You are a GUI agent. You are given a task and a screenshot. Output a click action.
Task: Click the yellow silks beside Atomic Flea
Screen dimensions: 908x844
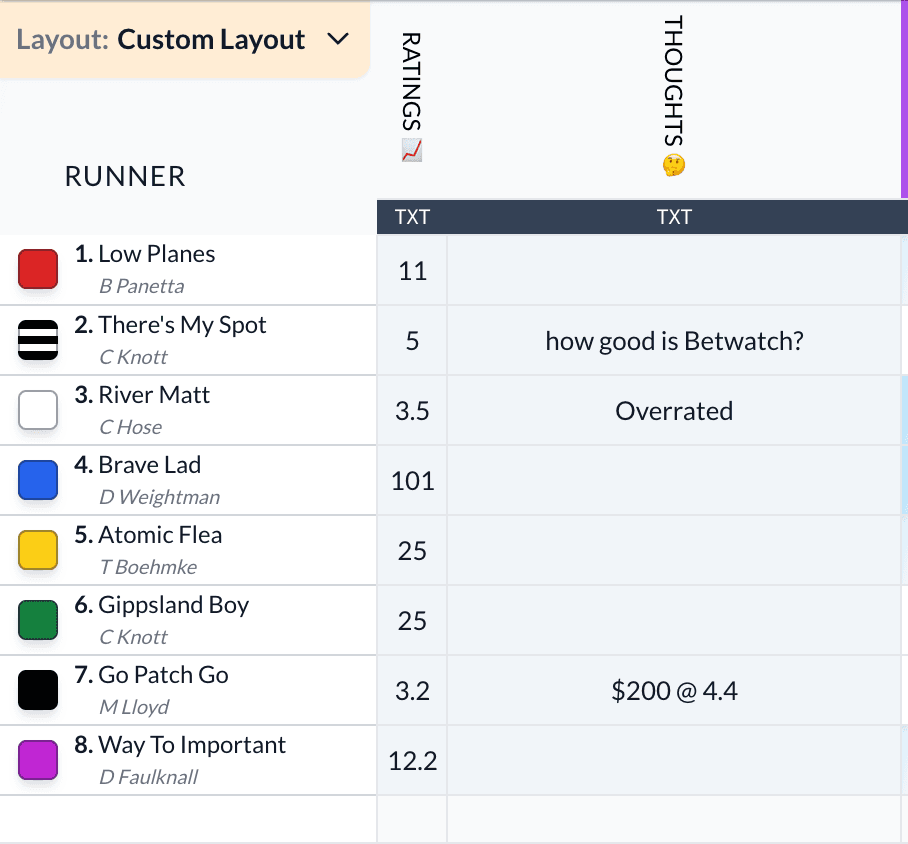[x=37, y=549]
